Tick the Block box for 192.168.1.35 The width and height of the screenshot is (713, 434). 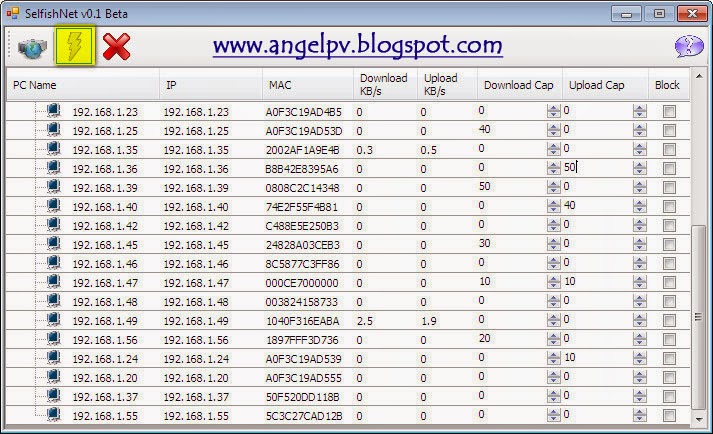669,150
